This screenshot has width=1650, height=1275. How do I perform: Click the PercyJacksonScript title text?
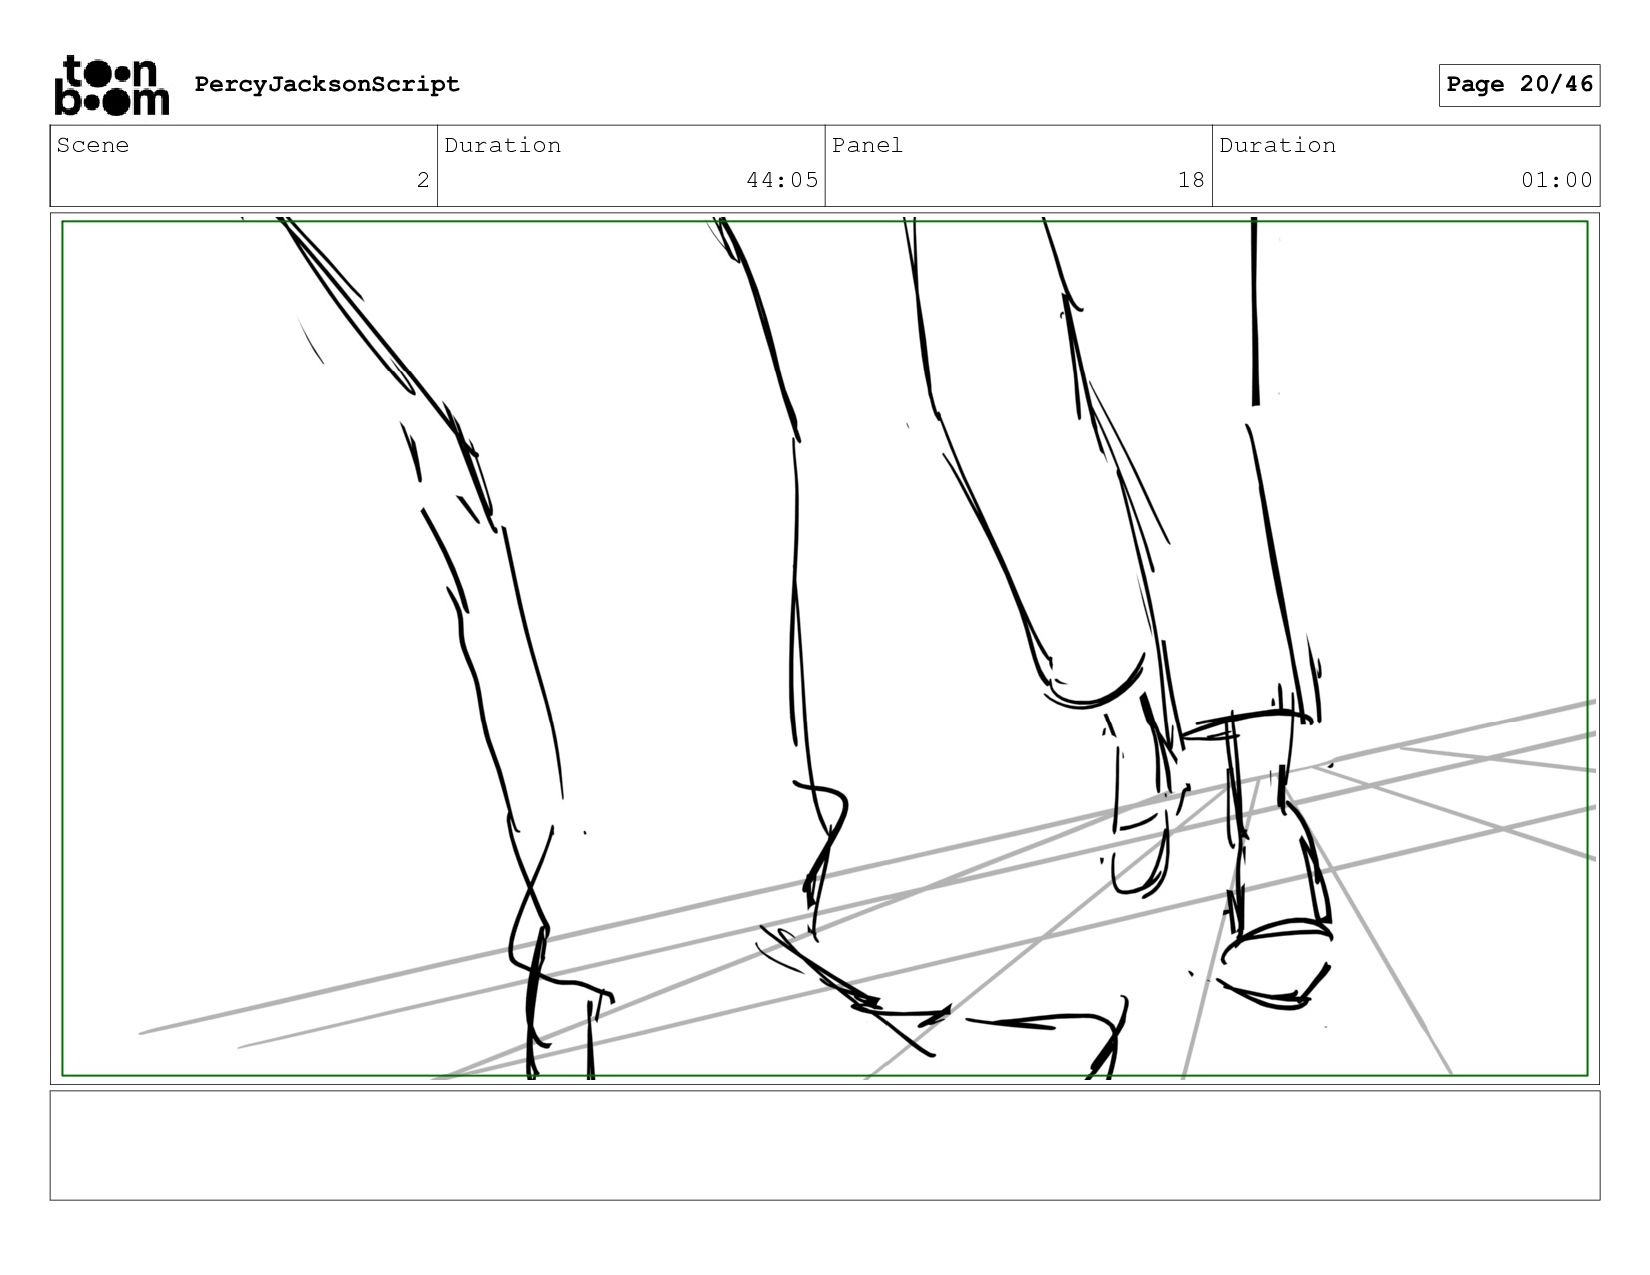(327, 84)
